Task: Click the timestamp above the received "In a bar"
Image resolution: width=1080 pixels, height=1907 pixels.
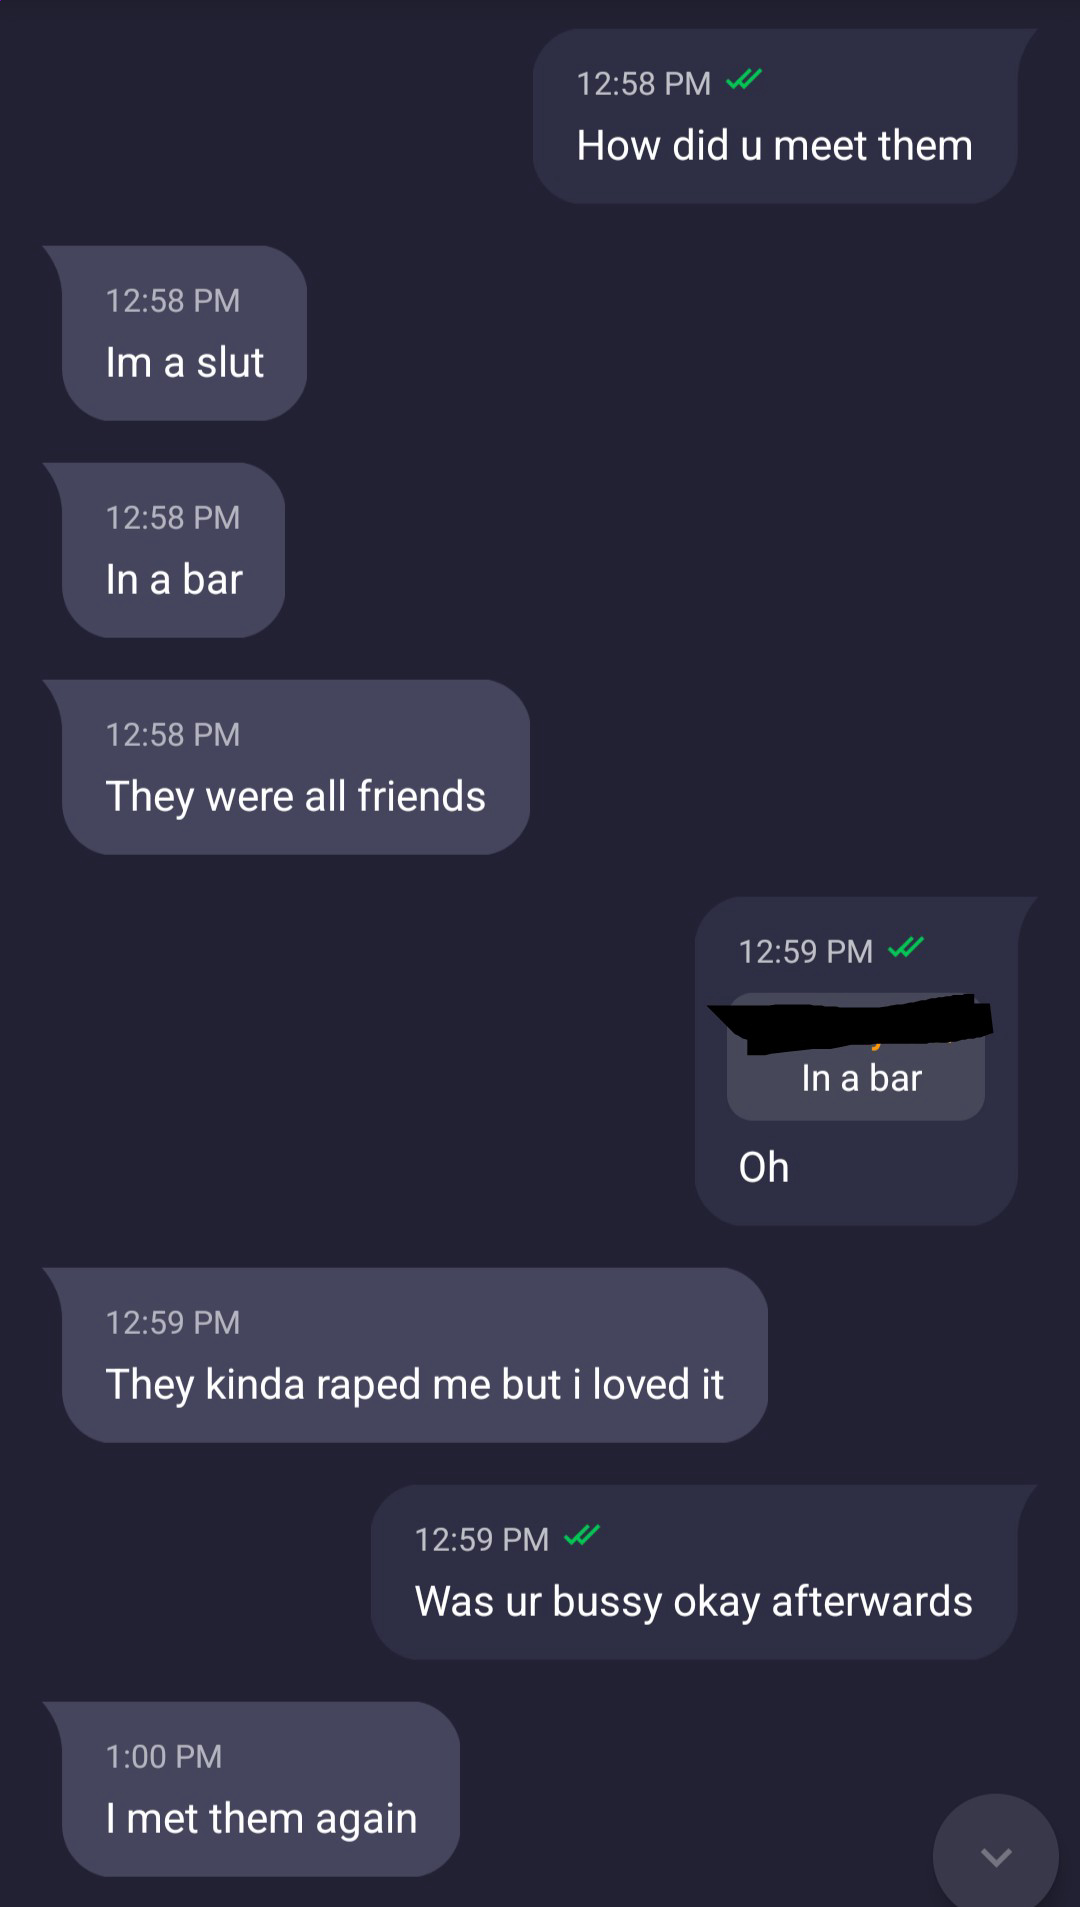Action: coord(173,517)
